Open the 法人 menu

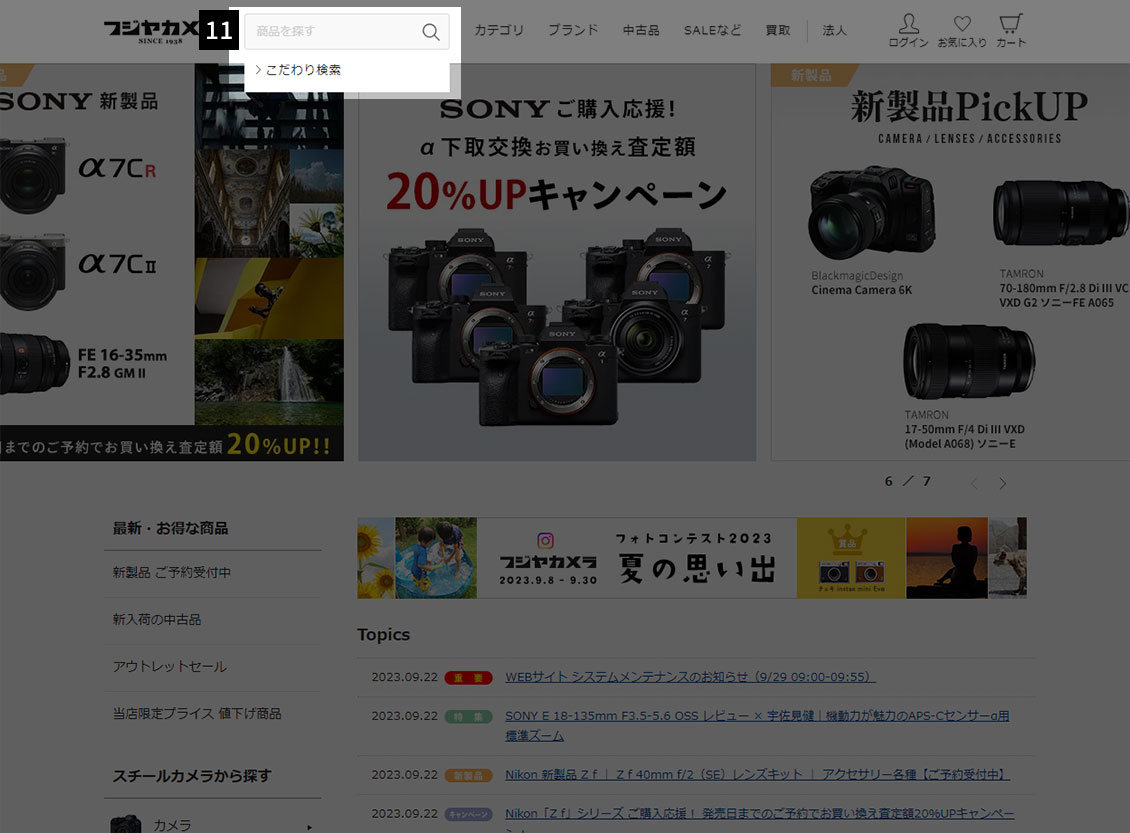[x=835, y=30]
